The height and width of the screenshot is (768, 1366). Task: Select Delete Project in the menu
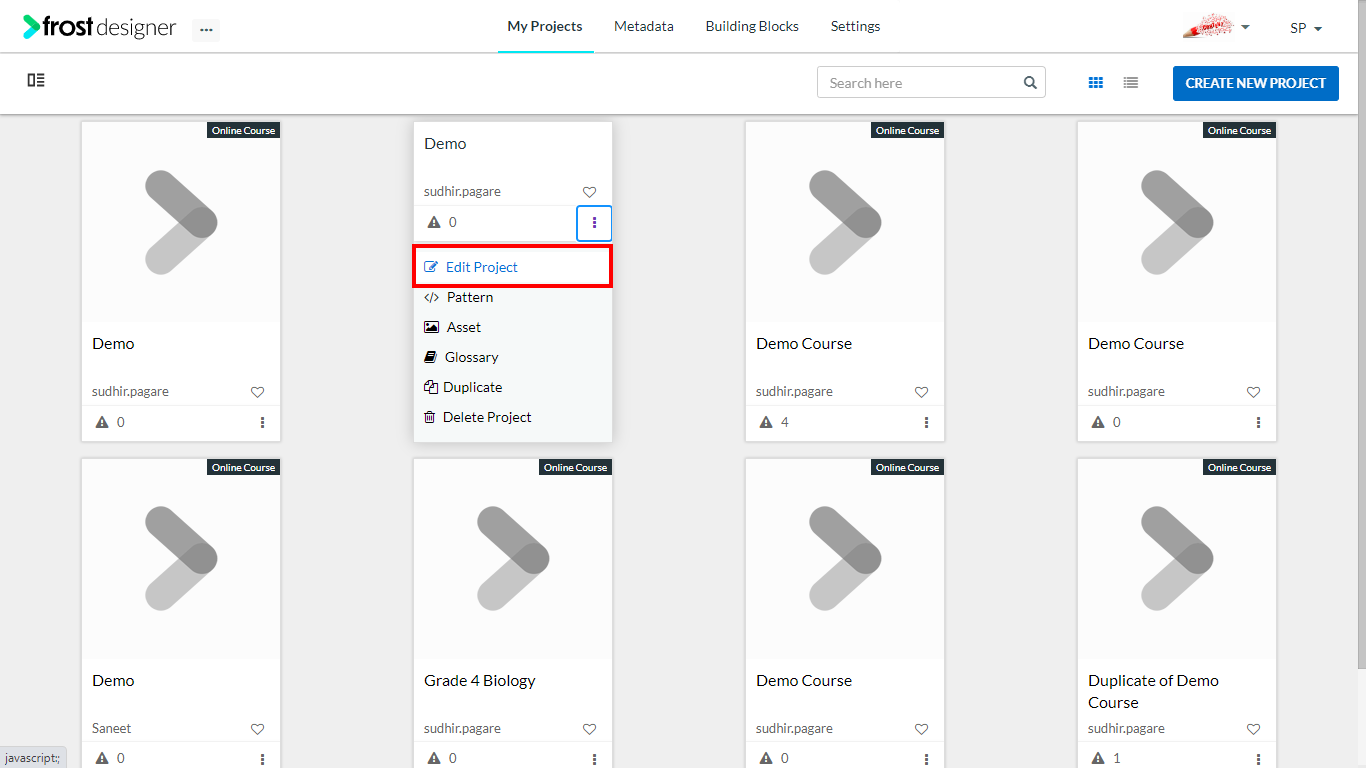[x=512, y=417]
